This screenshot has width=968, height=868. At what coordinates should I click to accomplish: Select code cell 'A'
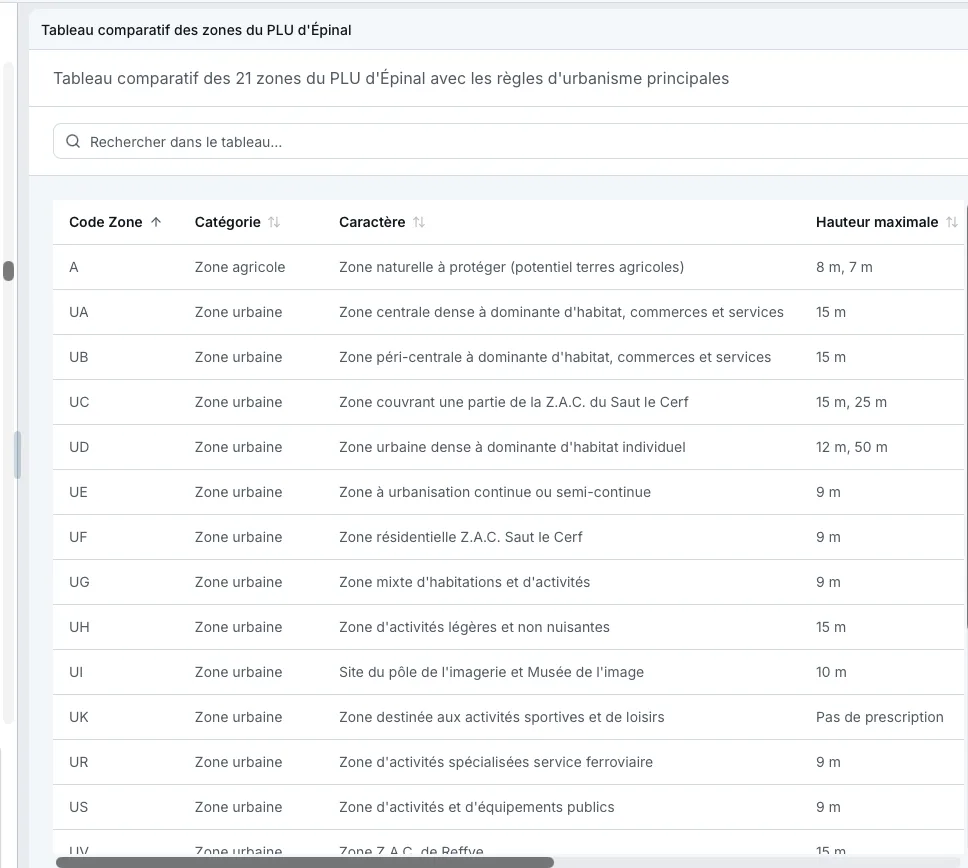coord(74,267)
